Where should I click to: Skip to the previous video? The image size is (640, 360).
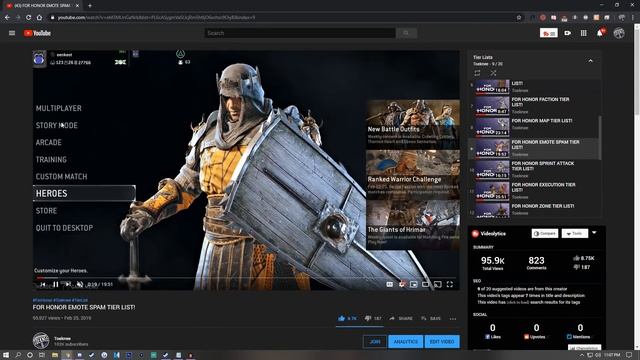click(43, 284)
